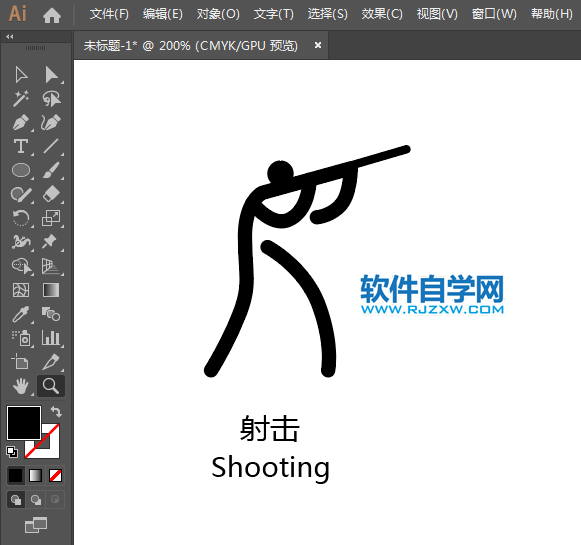Screen dimensions: 581x545
Task: Select the Artboard tool
Action: 20,362
